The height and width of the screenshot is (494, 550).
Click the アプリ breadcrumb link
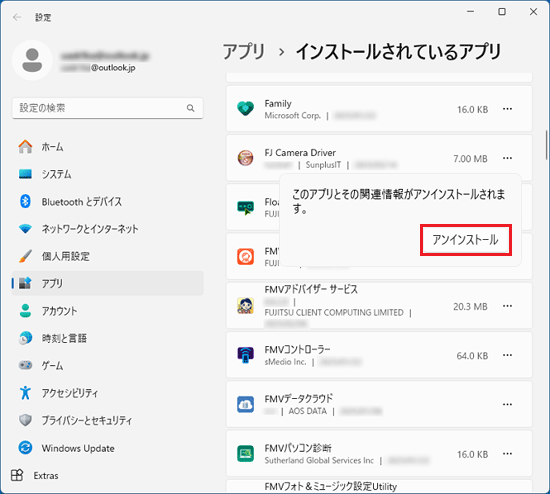[x=244, y=52]
